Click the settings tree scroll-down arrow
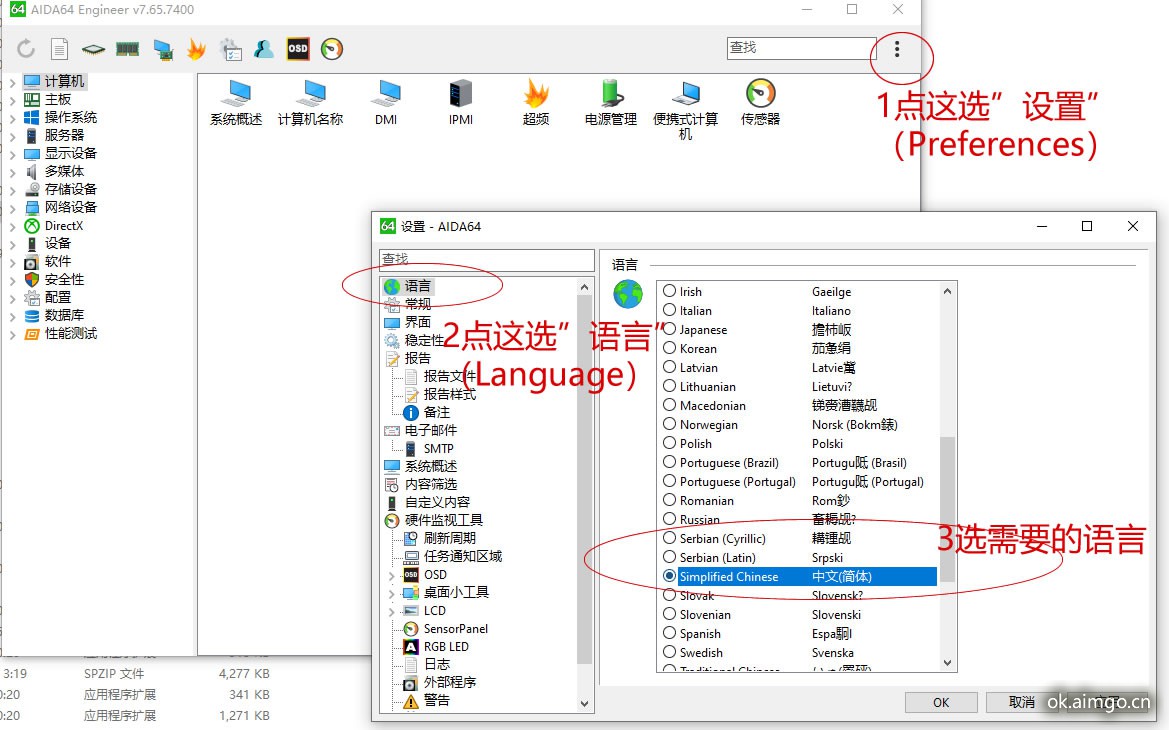The image size is (1169, 730). click(584, 703)
